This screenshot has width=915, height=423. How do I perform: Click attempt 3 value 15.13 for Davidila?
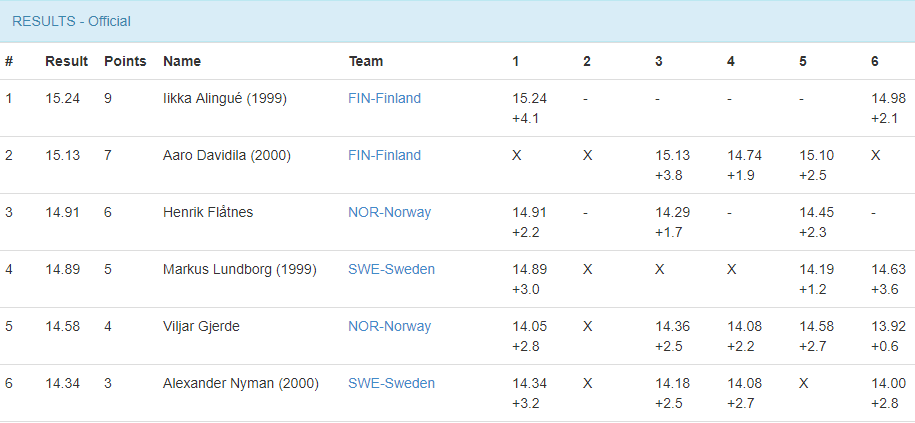672,156
